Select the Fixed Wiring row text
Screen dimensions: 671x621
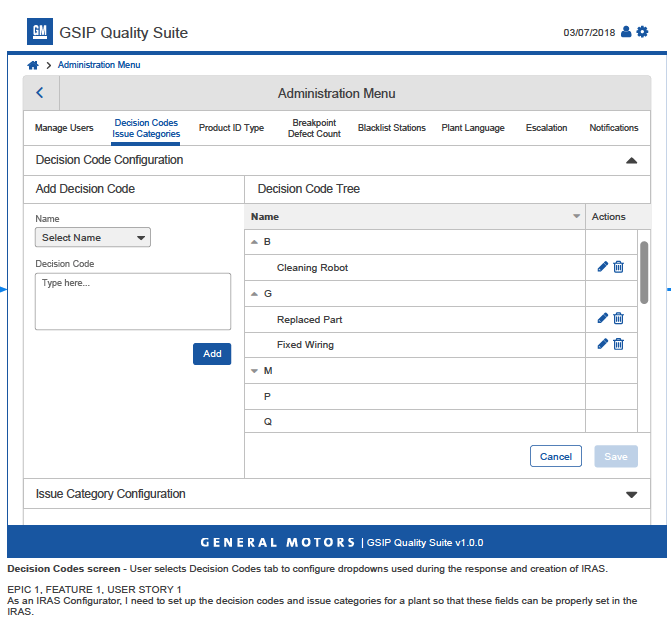305,345
